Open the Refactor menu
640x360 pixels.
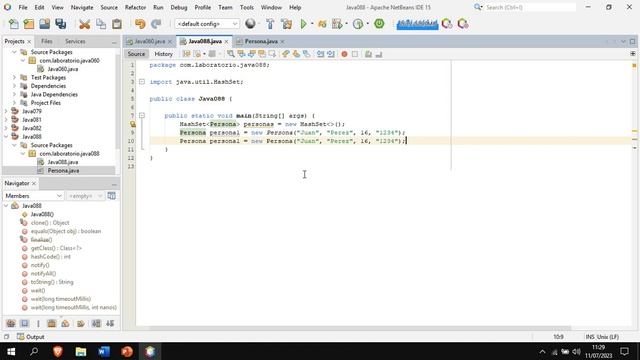click(135, 7)
